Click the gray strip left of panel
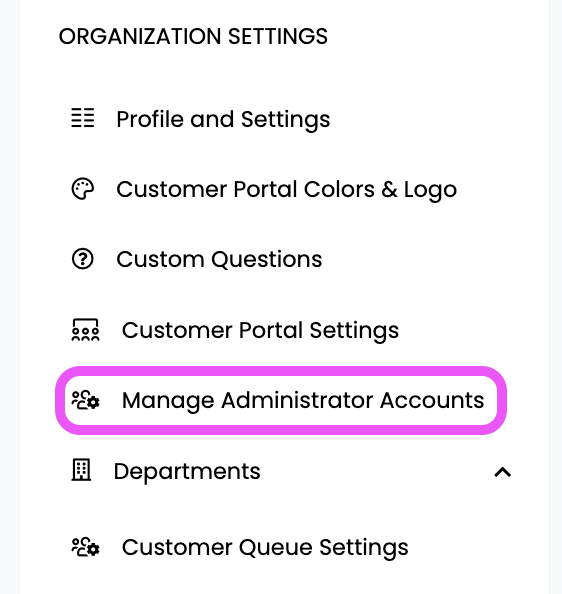Image resolution: width=562 pixels, height=594 pixels. click(9, 297)
